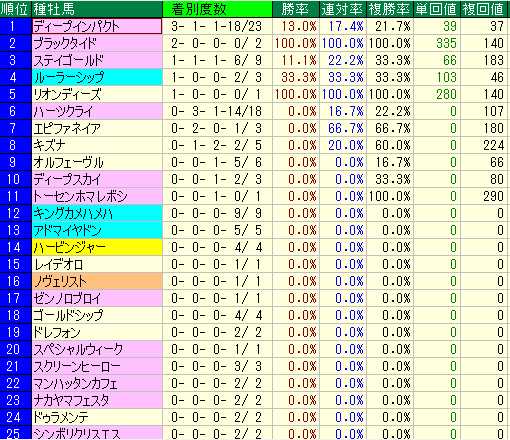Click the 60.0% place rate for キズナ
The width and height of the screenshot is (510, 440).
tap(389, 145)
